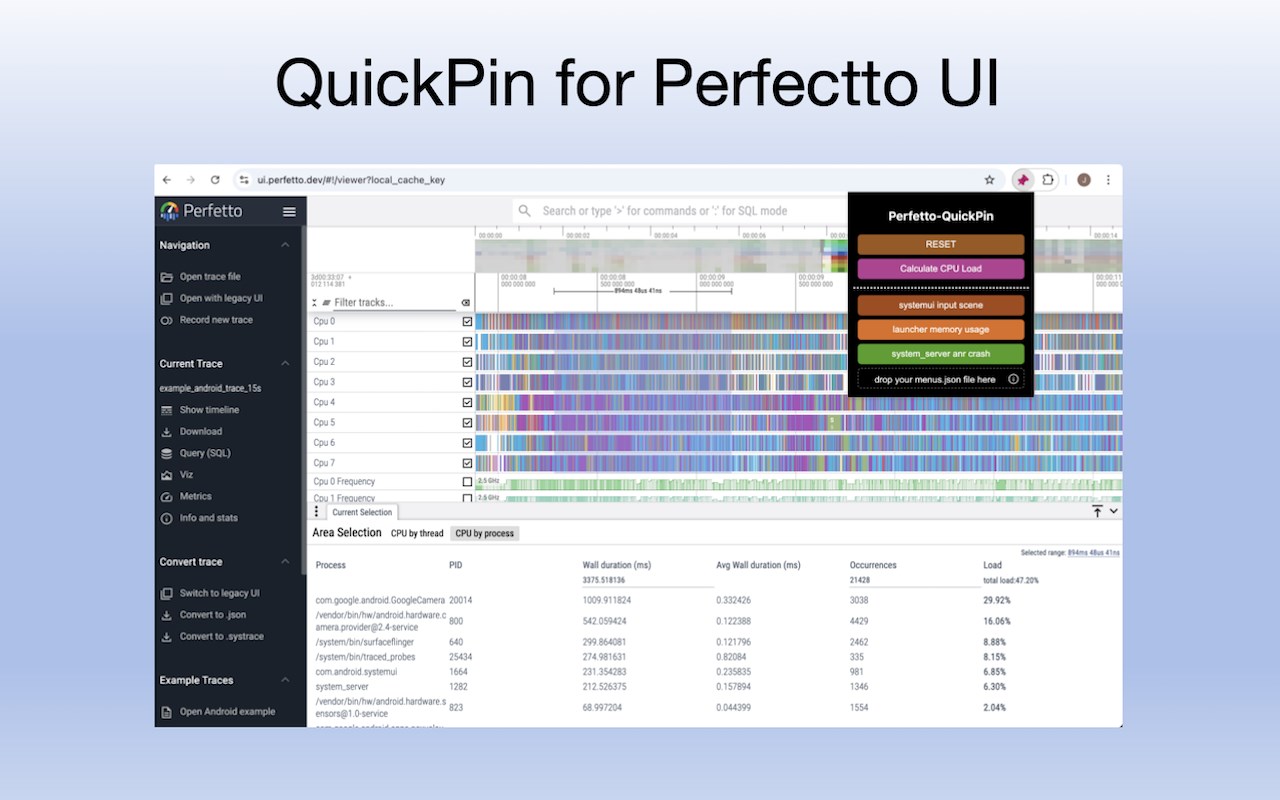This screenshot has height=800, width=1280.
Task: Select Switch to legacy UI
Action: point(219,593)
